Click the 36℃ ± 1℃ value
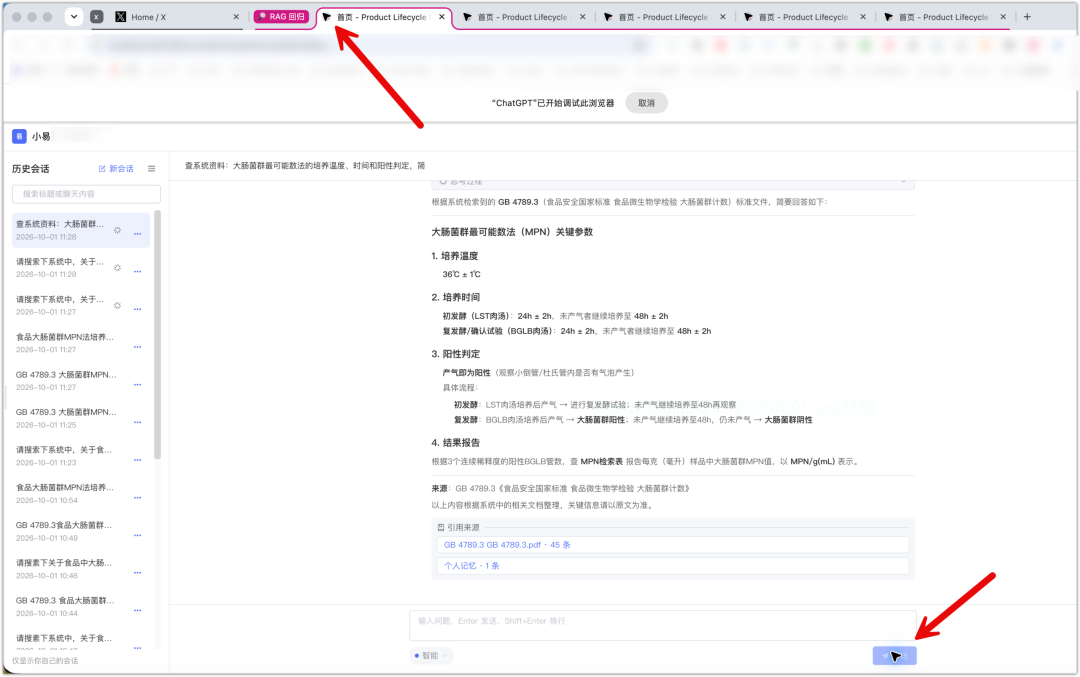 click(x=461, y=274)
